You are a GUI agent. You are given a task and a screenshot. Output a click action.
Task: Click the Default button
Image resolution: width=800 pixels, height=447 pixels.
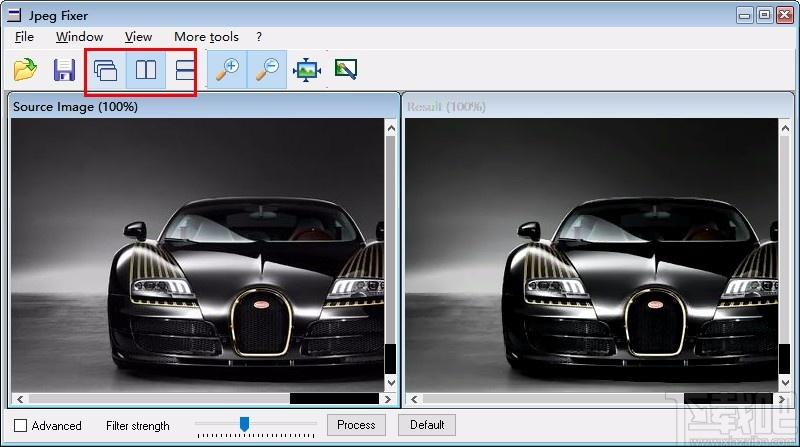(x=427, y=425)
